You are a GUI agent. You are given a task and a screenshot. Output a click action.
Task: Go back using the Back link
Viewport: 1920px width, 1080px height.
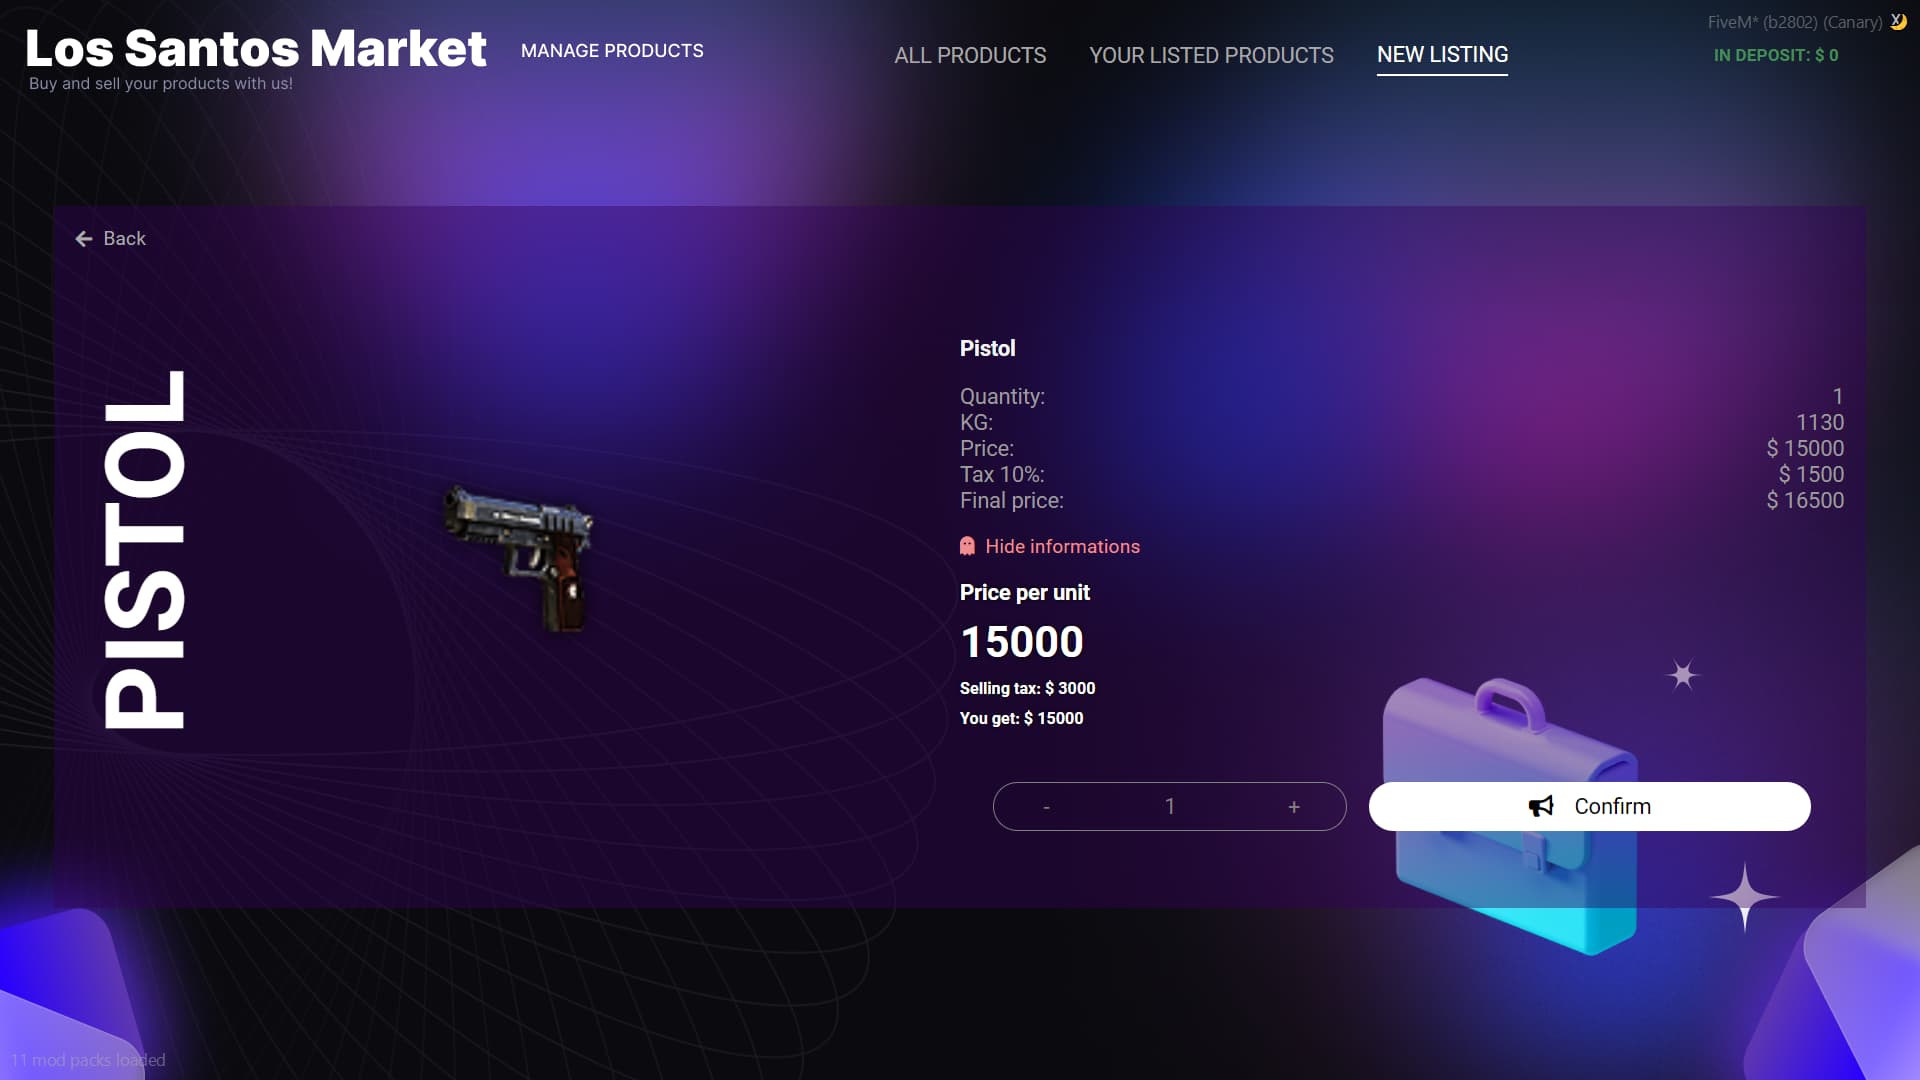point(111,238)
